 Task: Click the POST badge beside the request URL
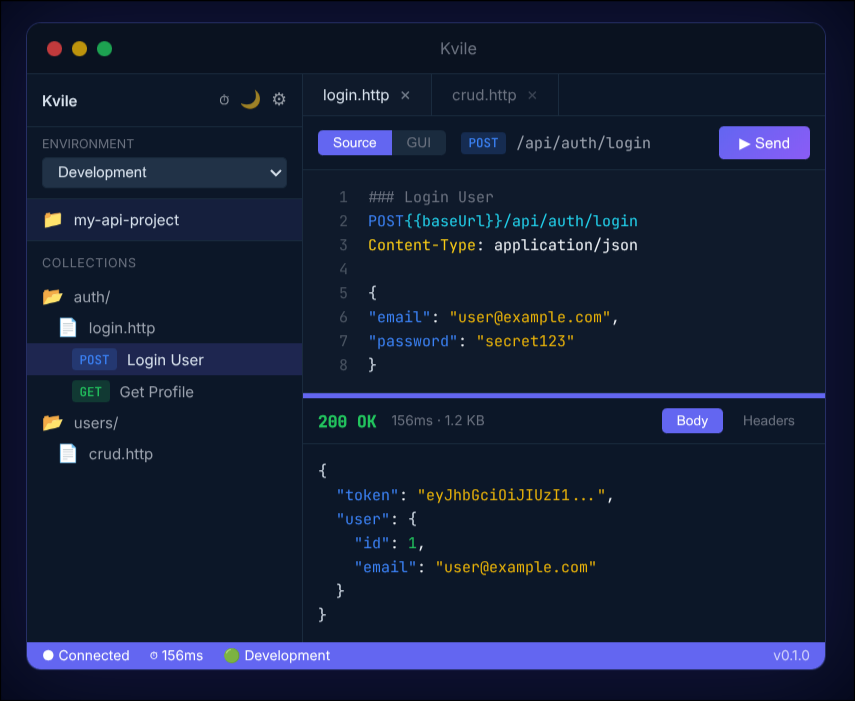[x=483, y=143]
